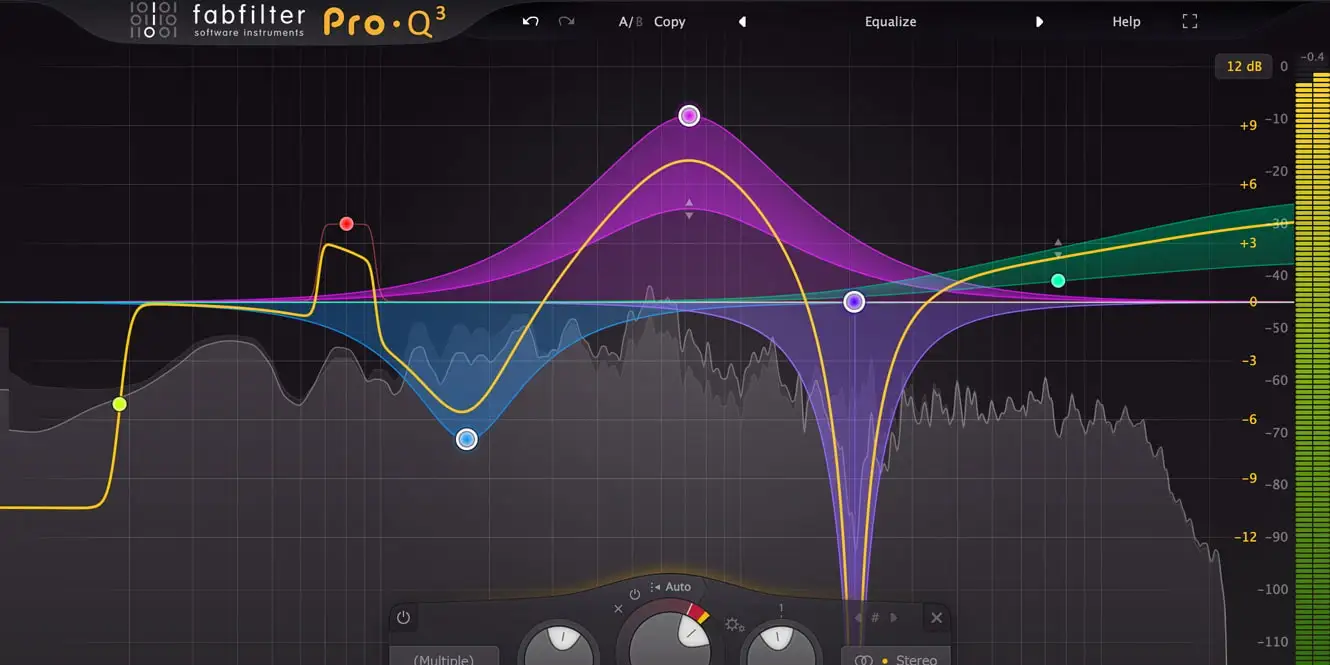Image resolution: width=1330 pixels, height=665 pixels.
Task: Load the previous preset with left arrow
Action: [x=742, y=21]
